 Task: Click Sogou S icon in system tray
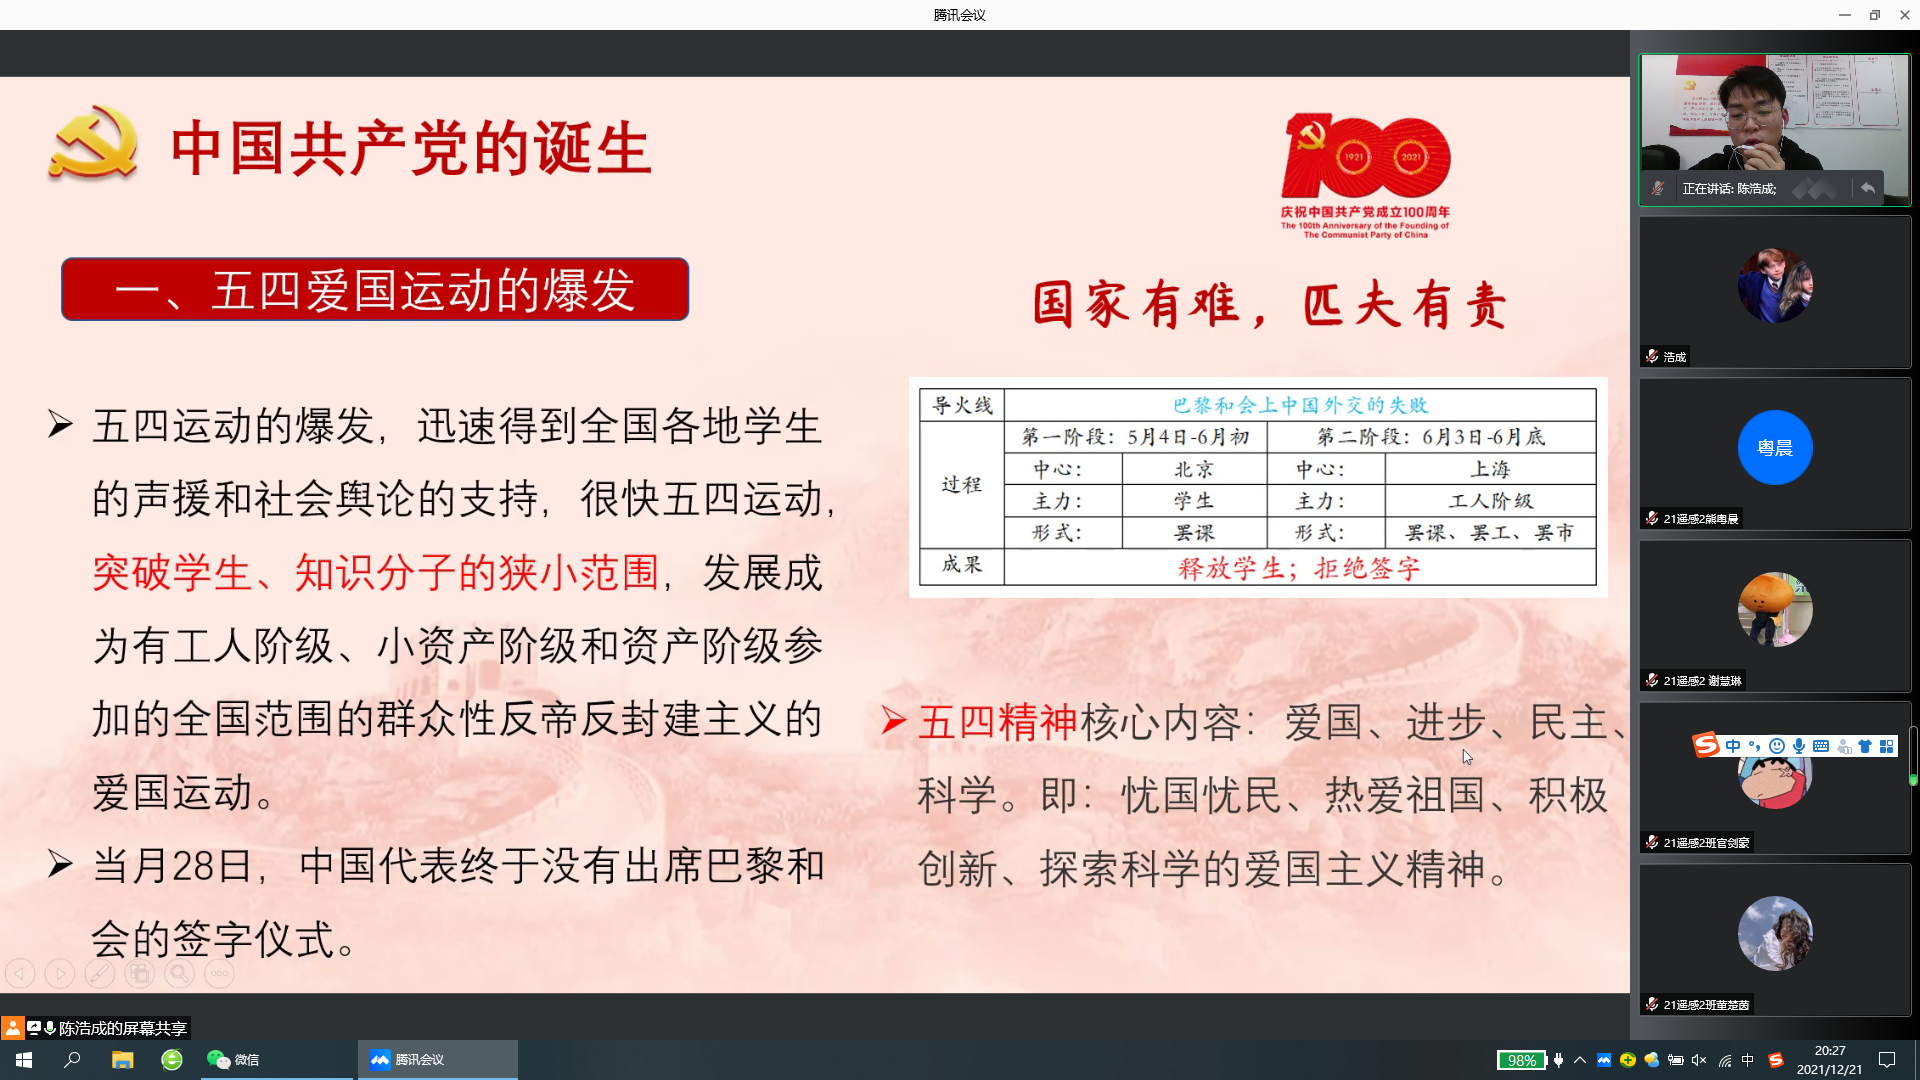coord(1776,1060)
